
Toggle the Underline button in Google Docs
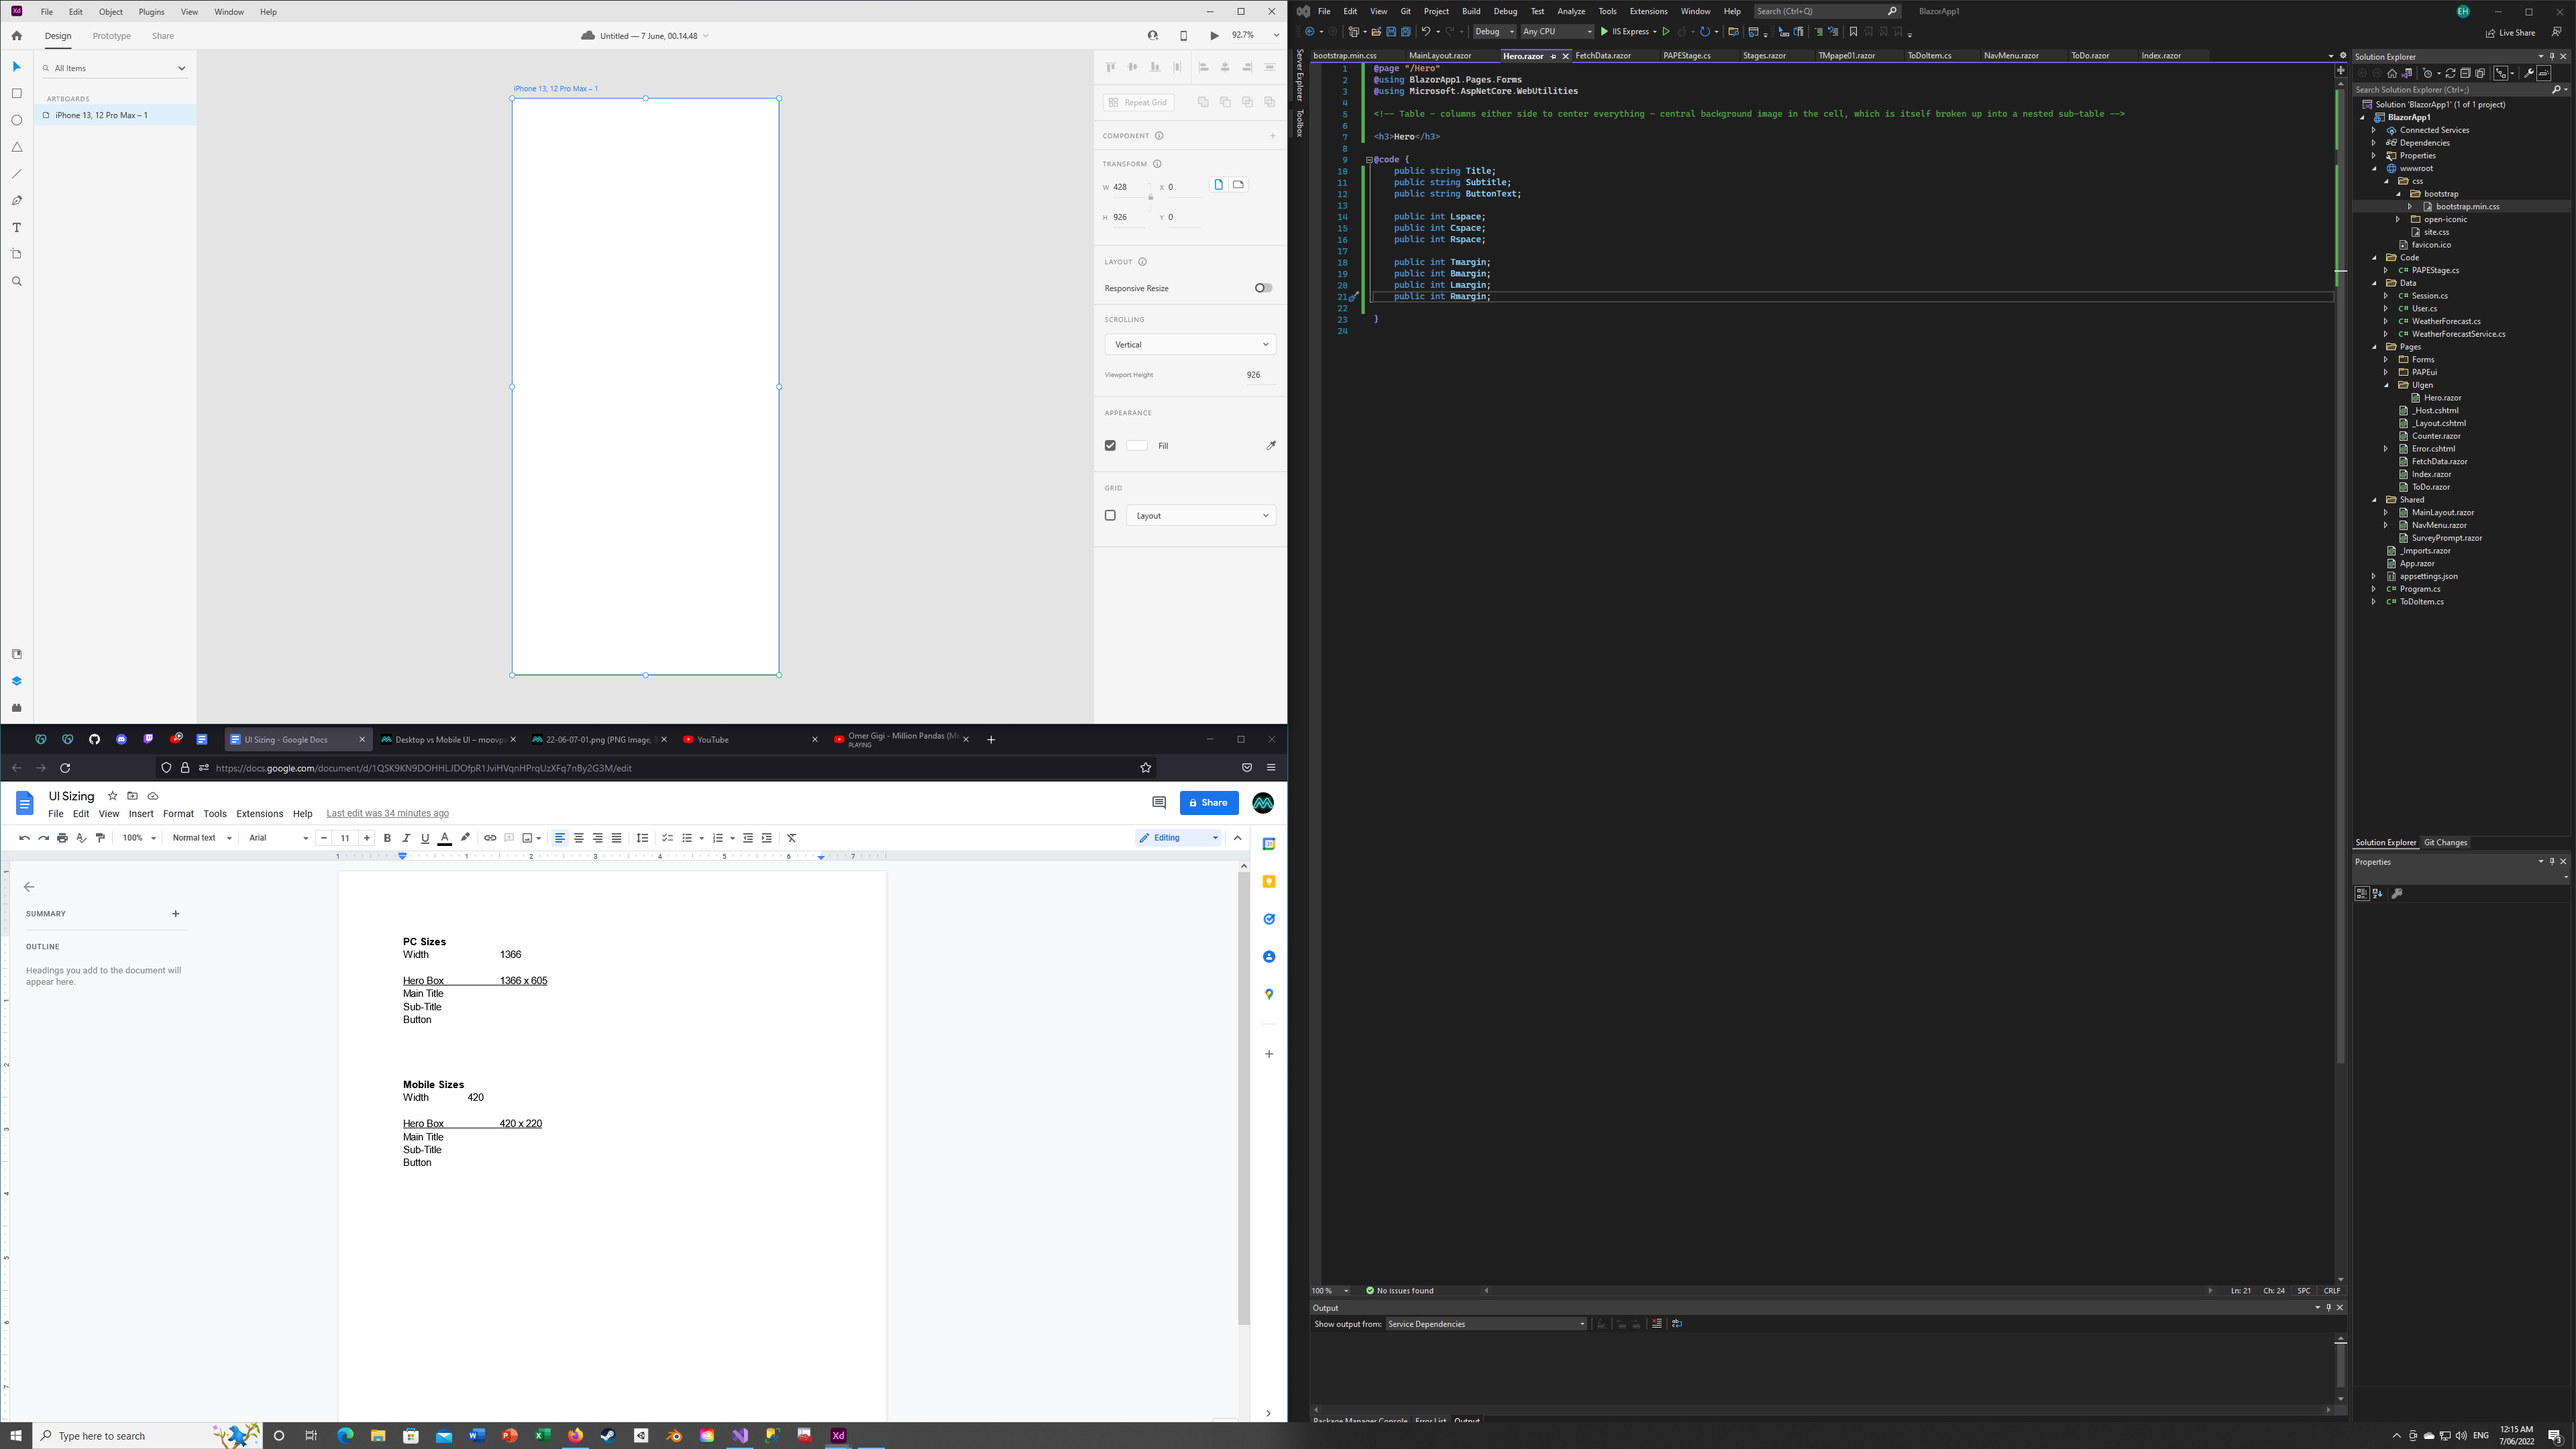pos(425,838)
